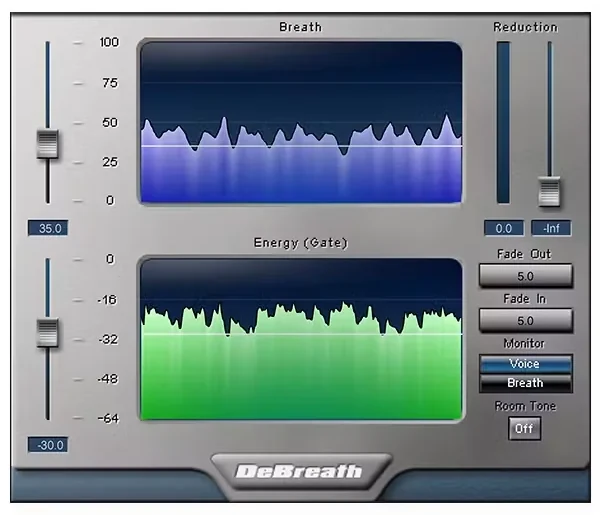Click the Energy (Gate) graph display

point(301,339)
